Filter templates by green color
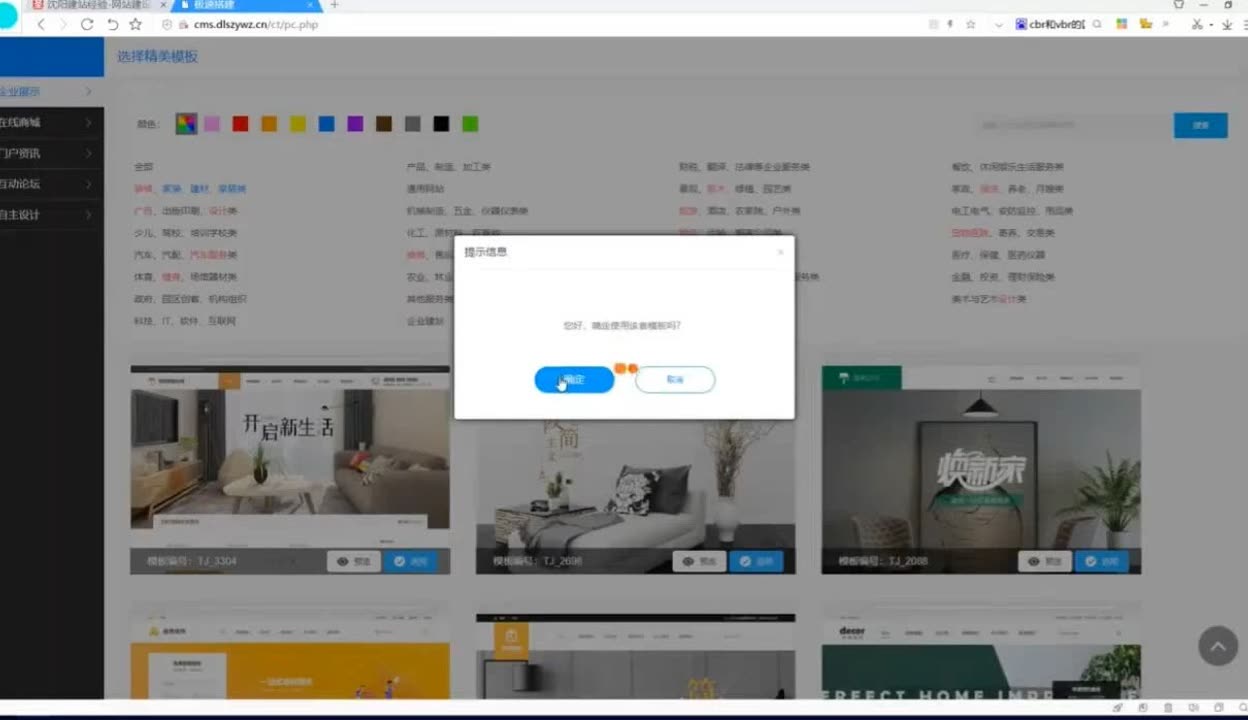 tap(470, 124)
